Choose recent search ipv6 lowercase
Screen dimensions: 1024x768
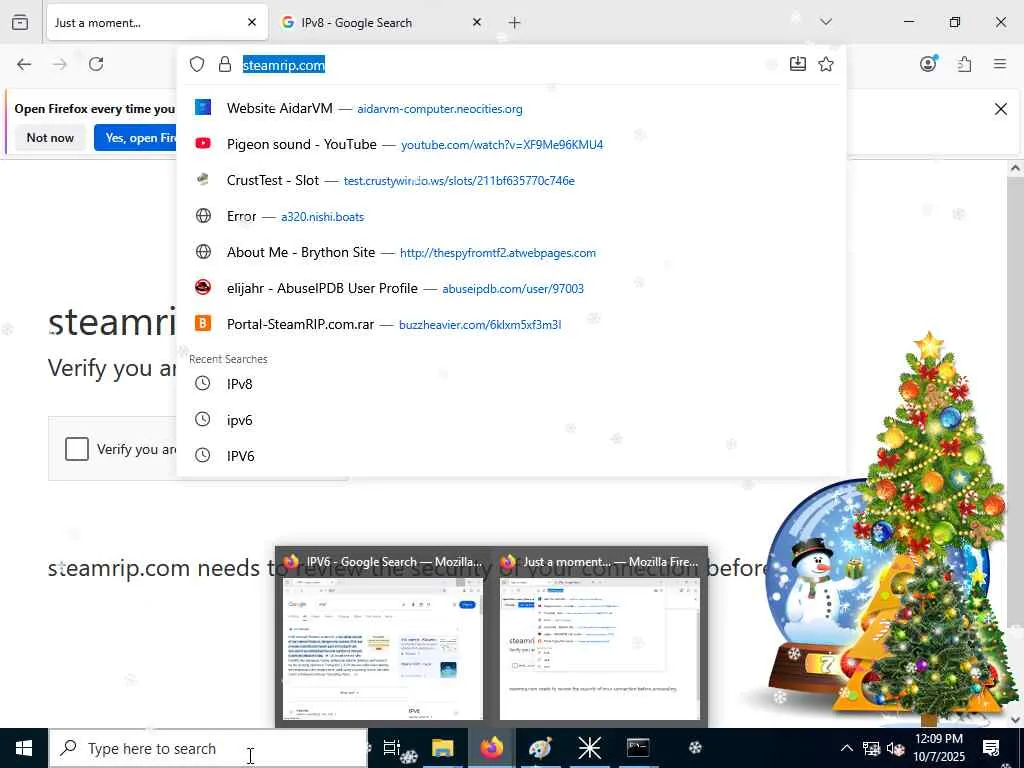pyautogui.click(x=511, y=420)
